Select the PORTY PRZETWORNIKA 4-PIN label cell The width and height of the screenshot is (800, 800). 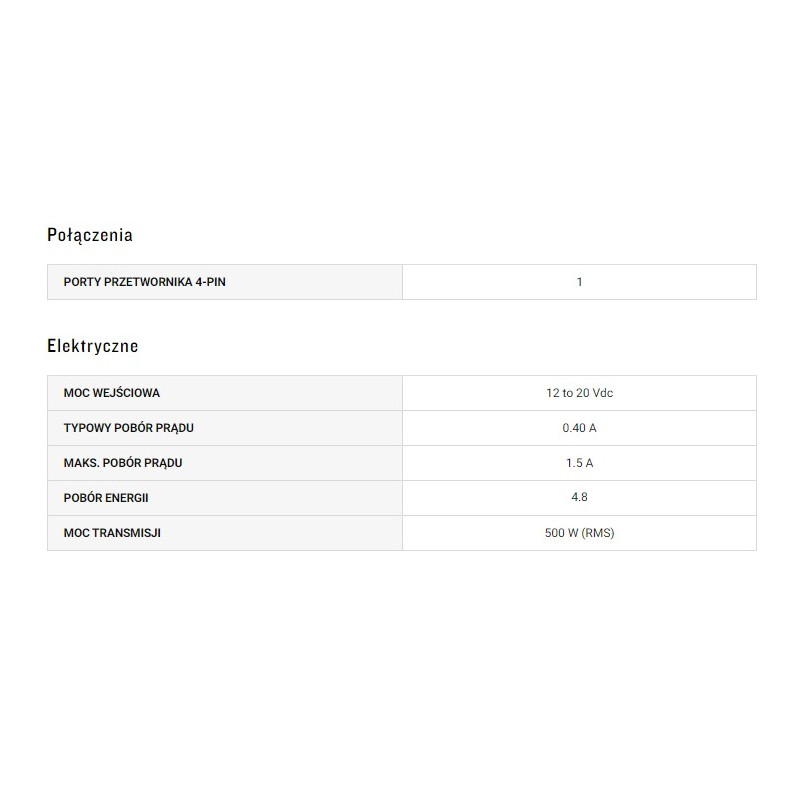(x=144, y=282)
